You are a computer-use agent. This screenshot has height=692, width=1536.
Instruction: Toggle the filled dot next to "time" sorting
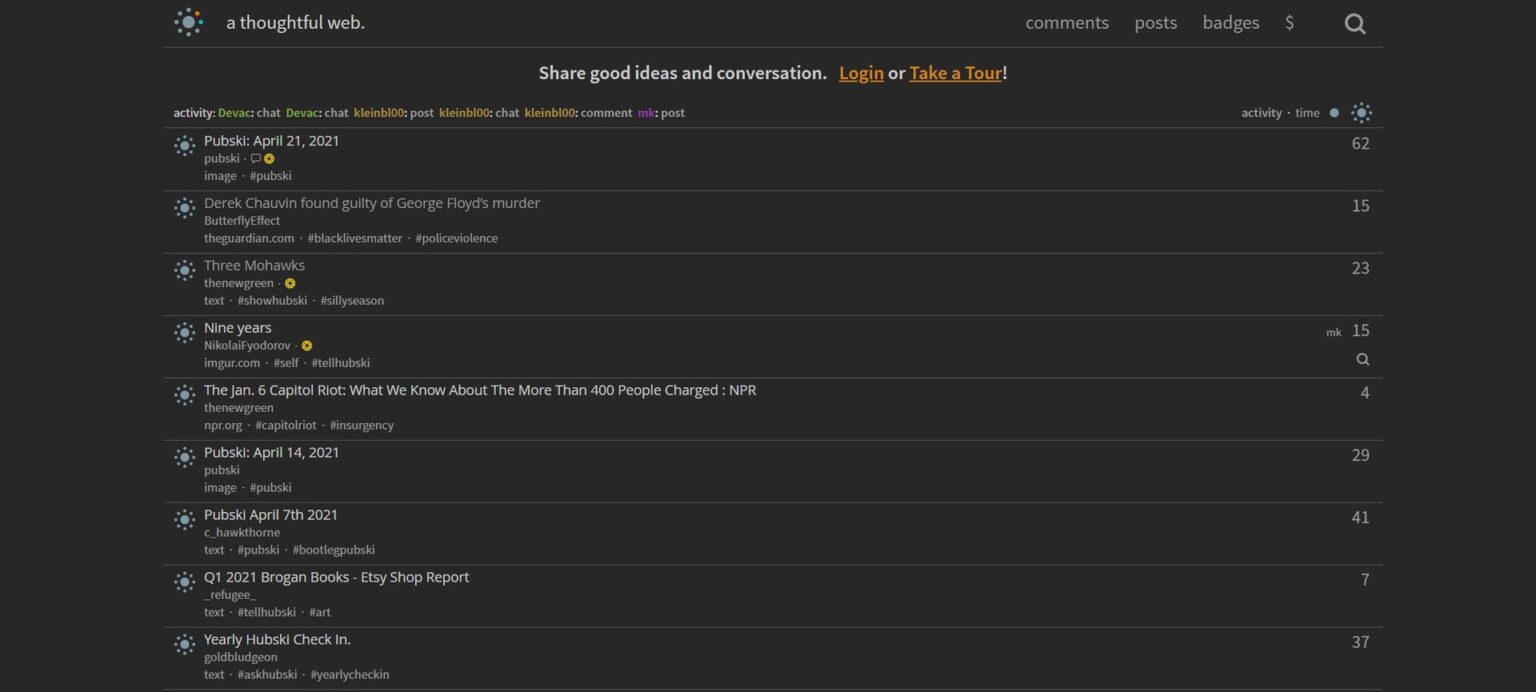click(1335, 113)
